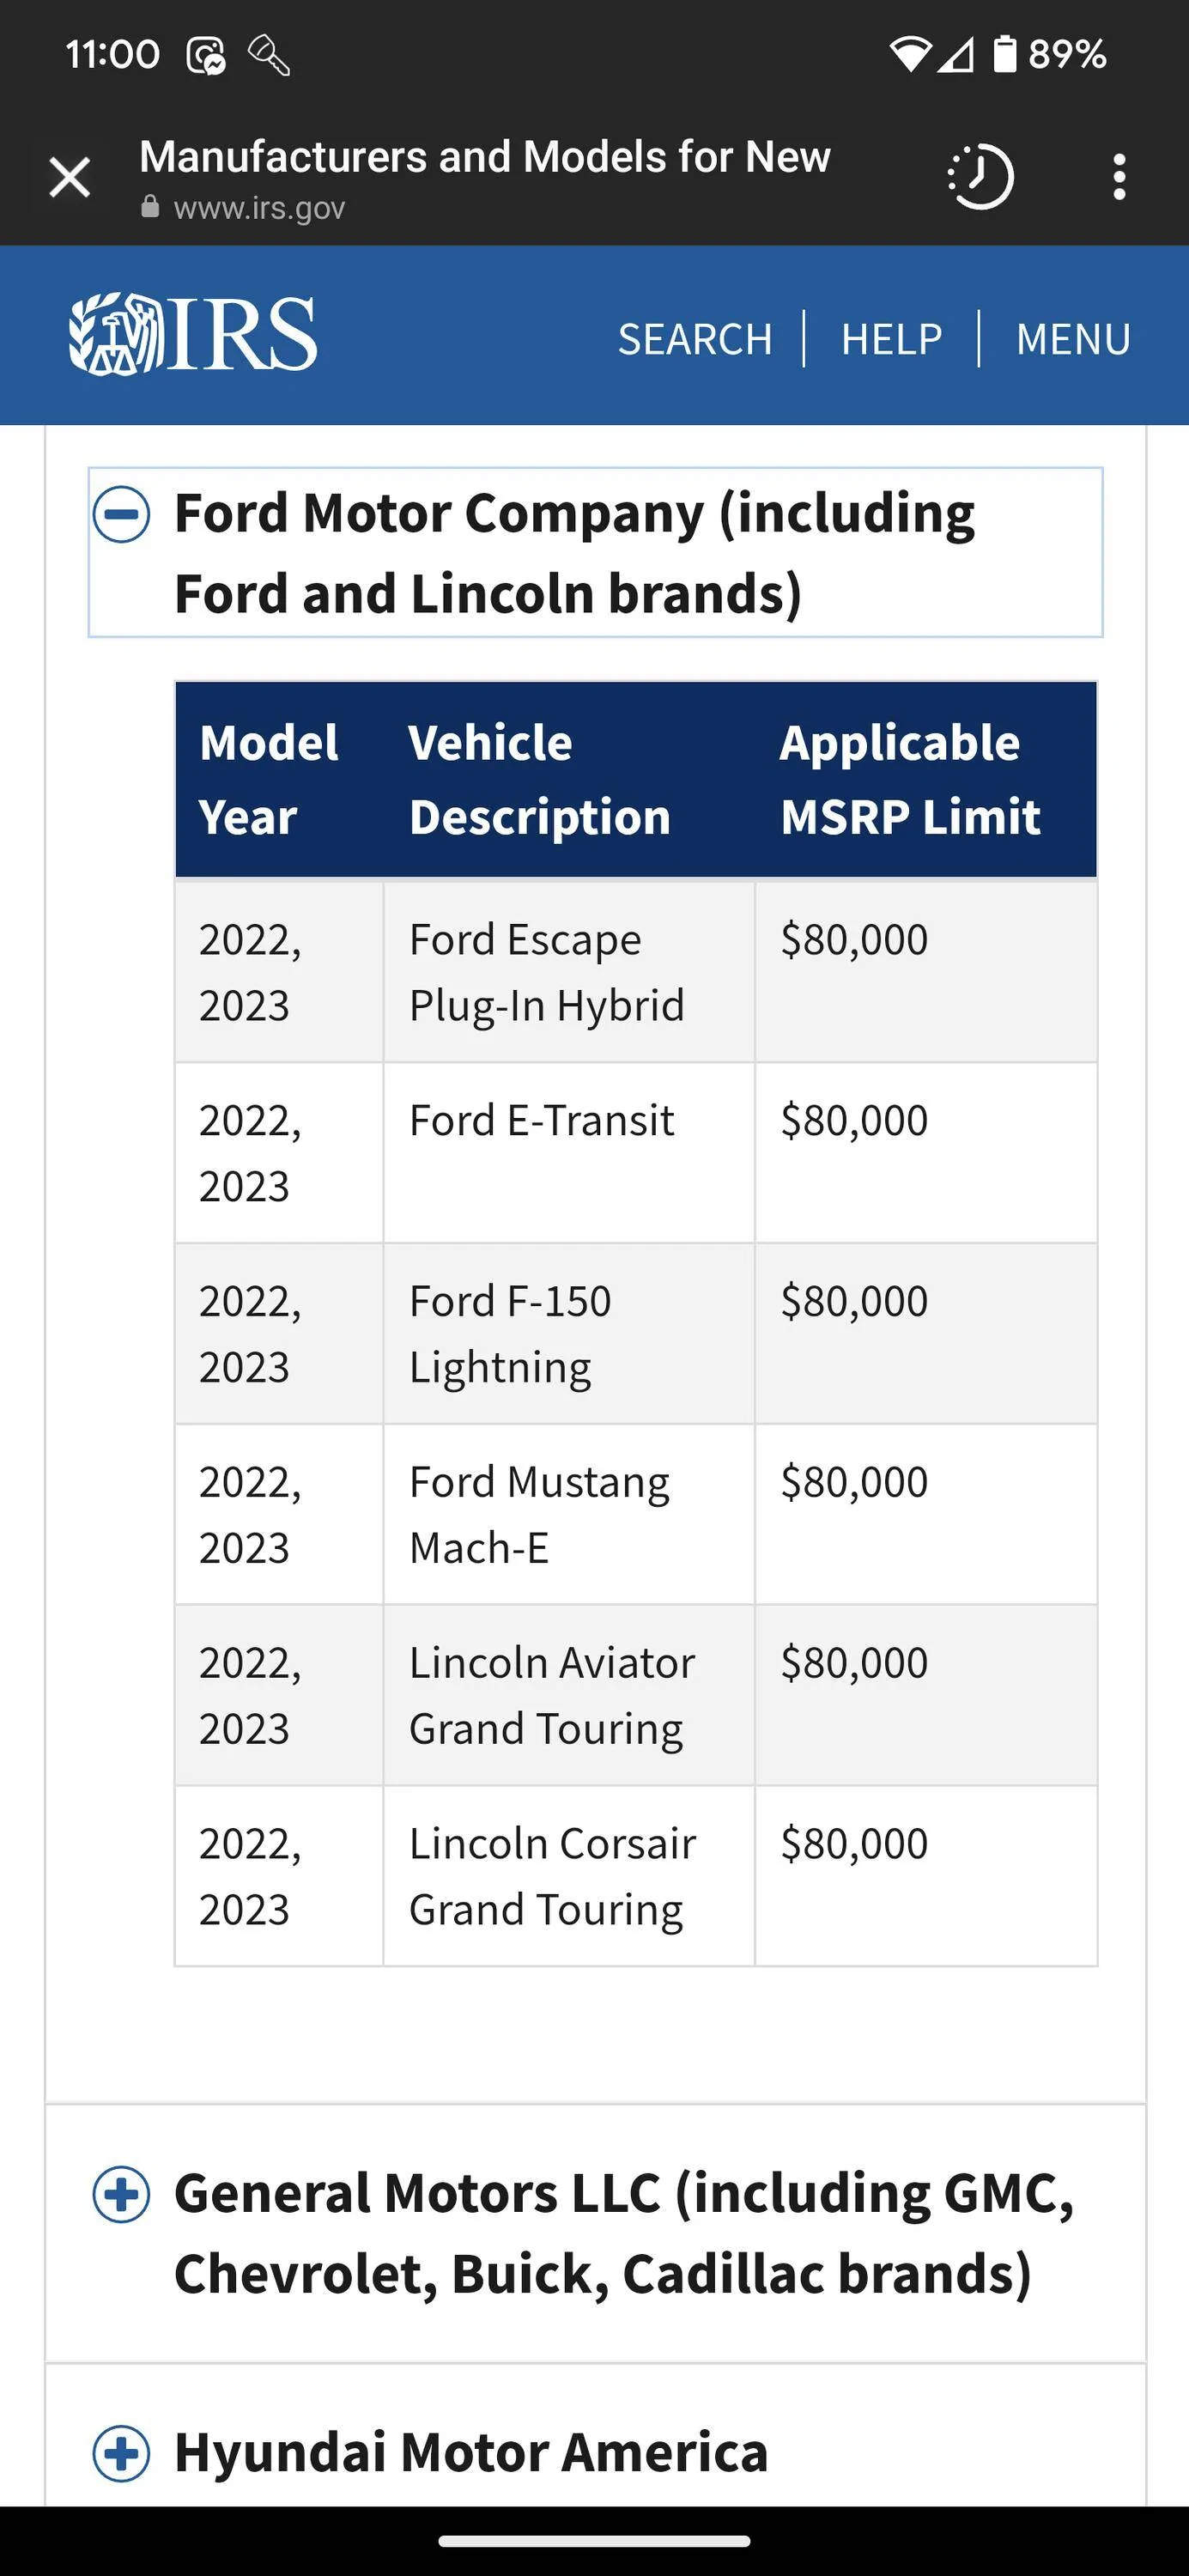Open the SEARCH menu item
Image resolution: width=1189 pixels, height=2576 pixels.
coord(695,339)
